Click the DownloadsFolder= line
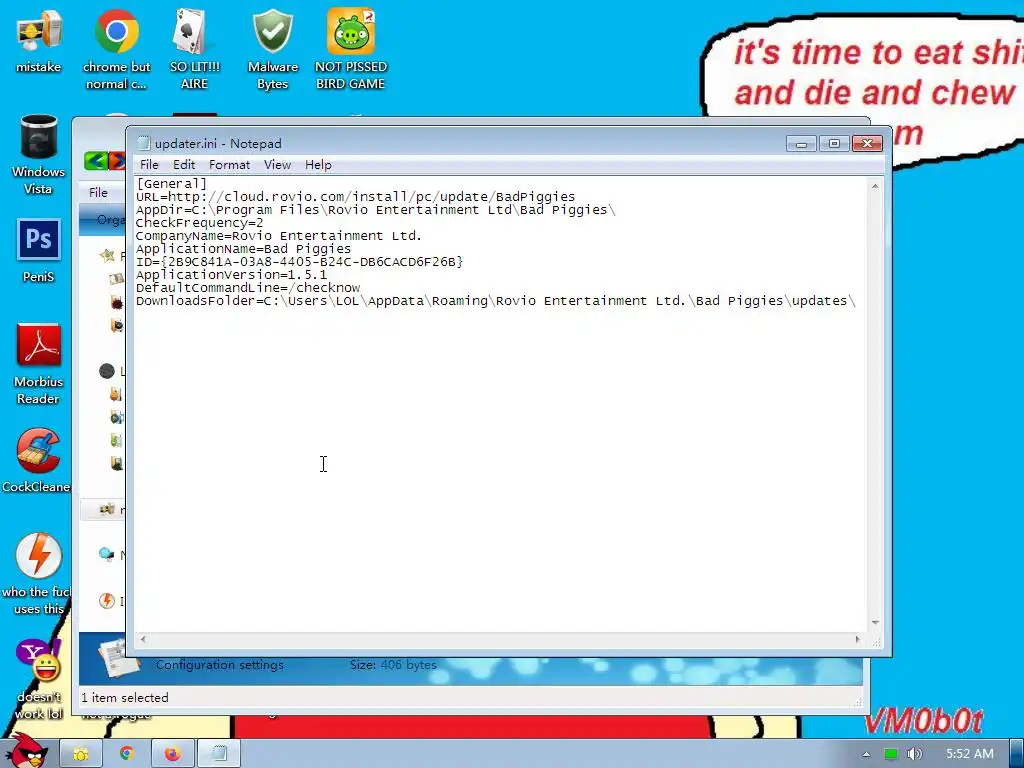This screenshot has width=1024, height=768. [496, 301]
